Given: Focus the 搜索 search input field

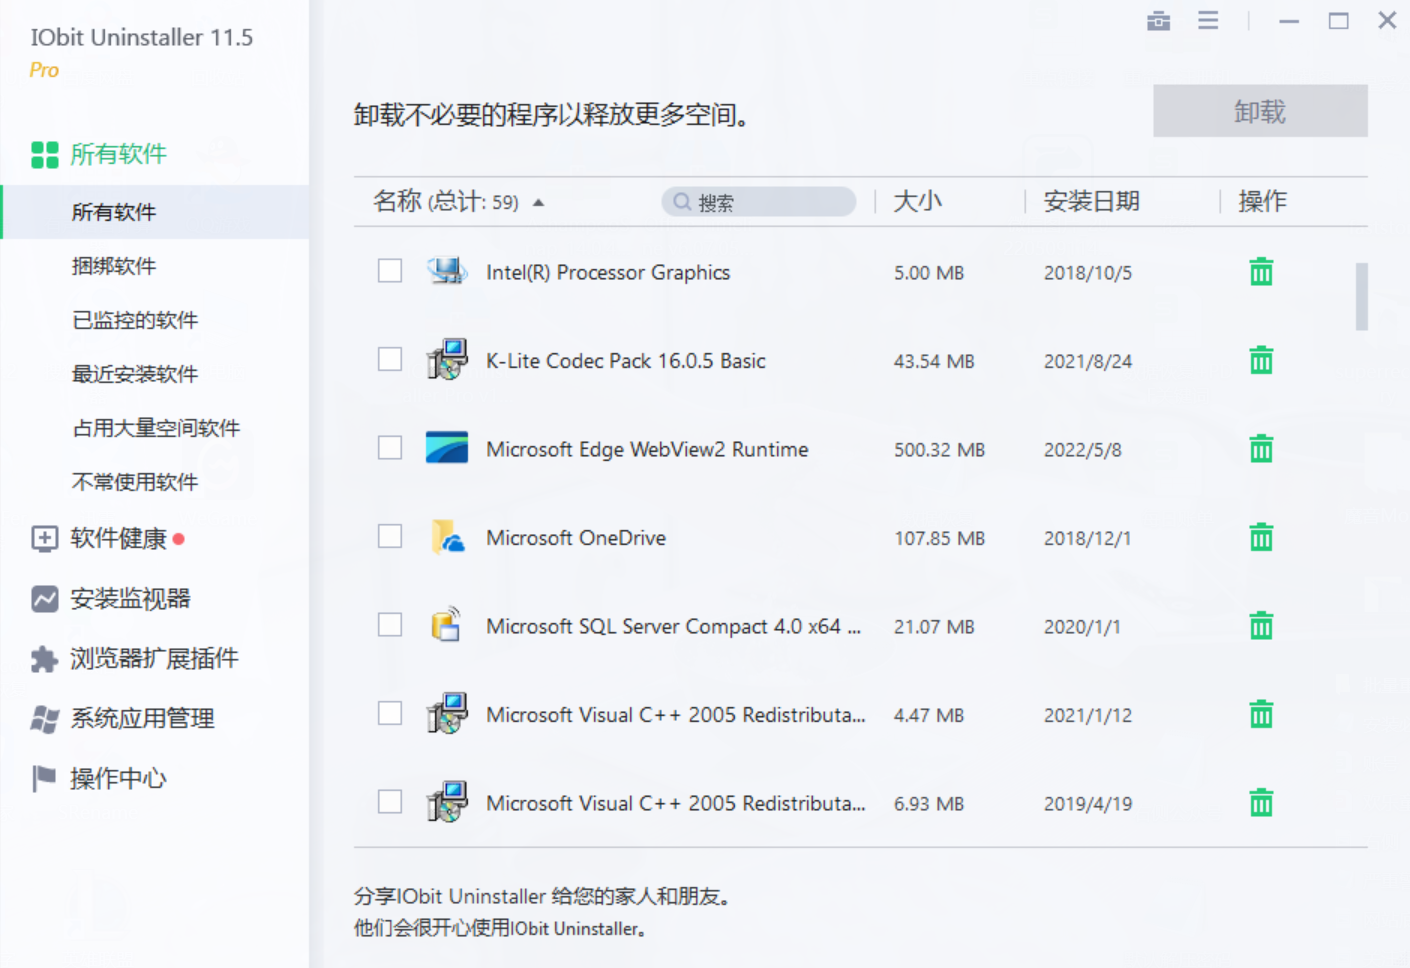Looking at the screenshot, I should click(759, 202).
